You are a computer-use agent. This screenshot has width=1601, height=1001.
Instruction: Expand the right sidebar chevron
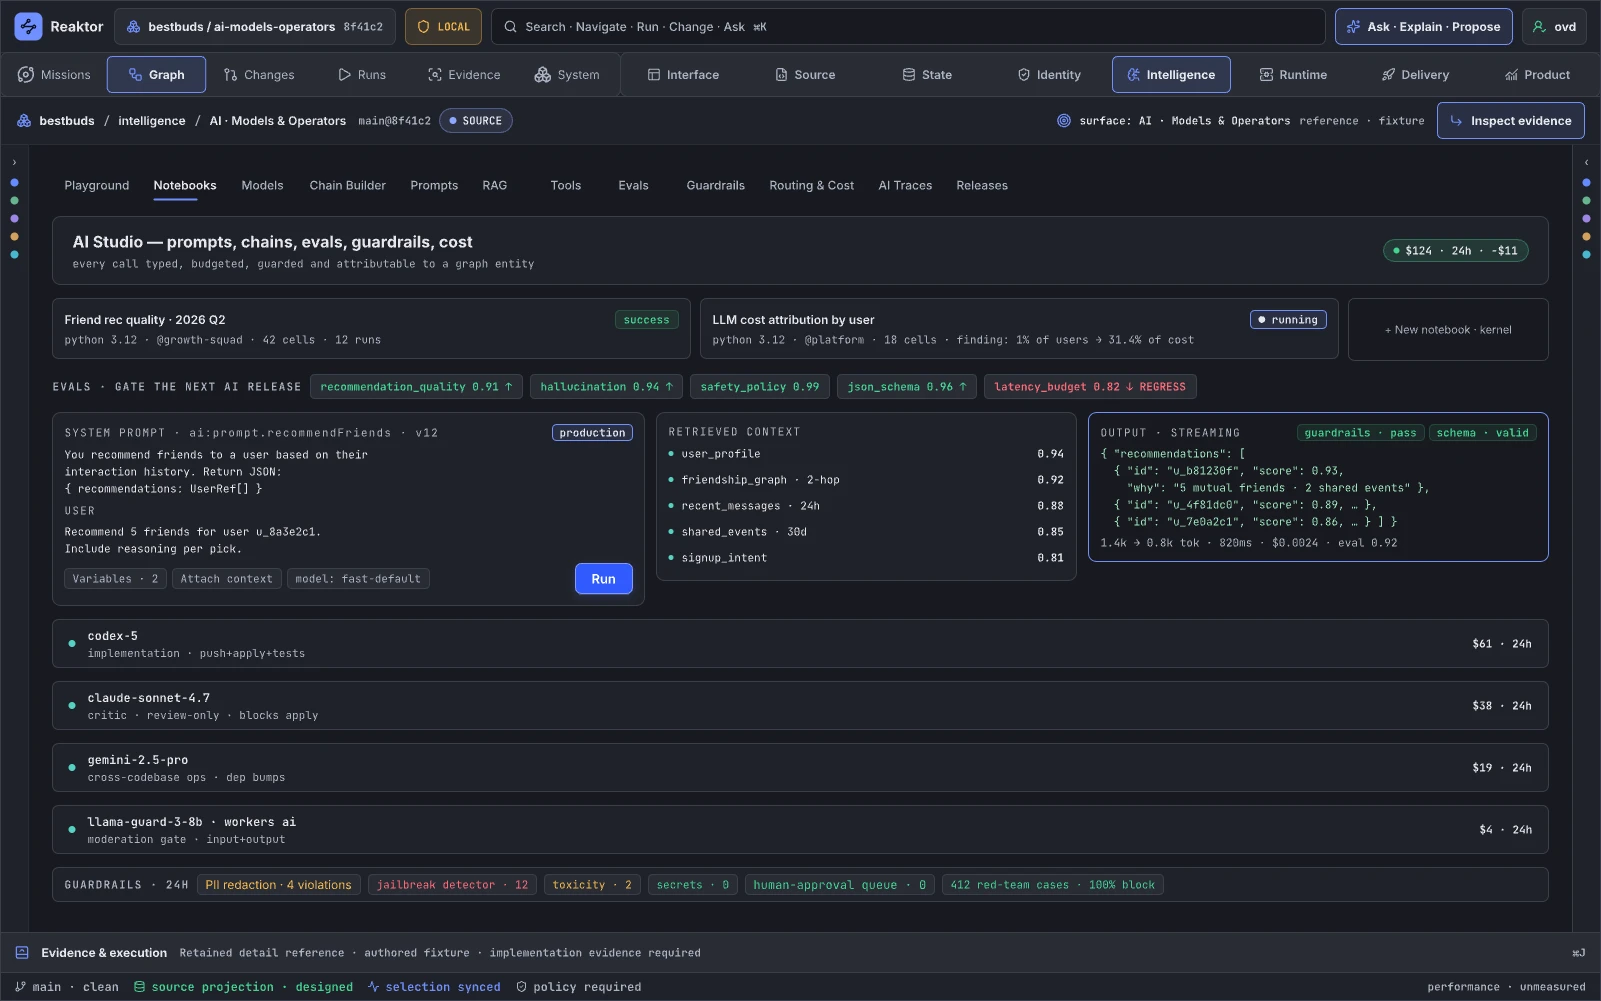click(1586, 162)
